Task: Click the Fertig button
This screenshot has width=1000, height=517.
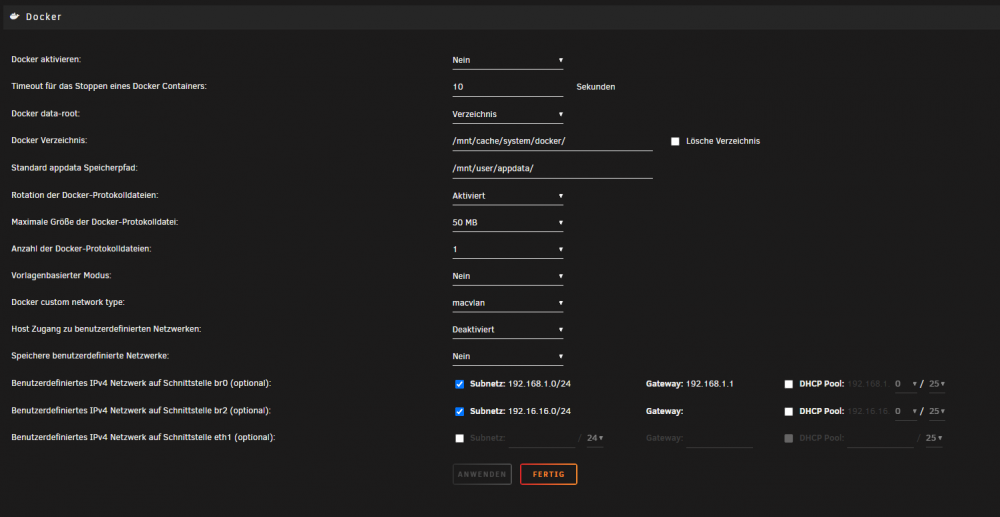Action: click(548, 474)
